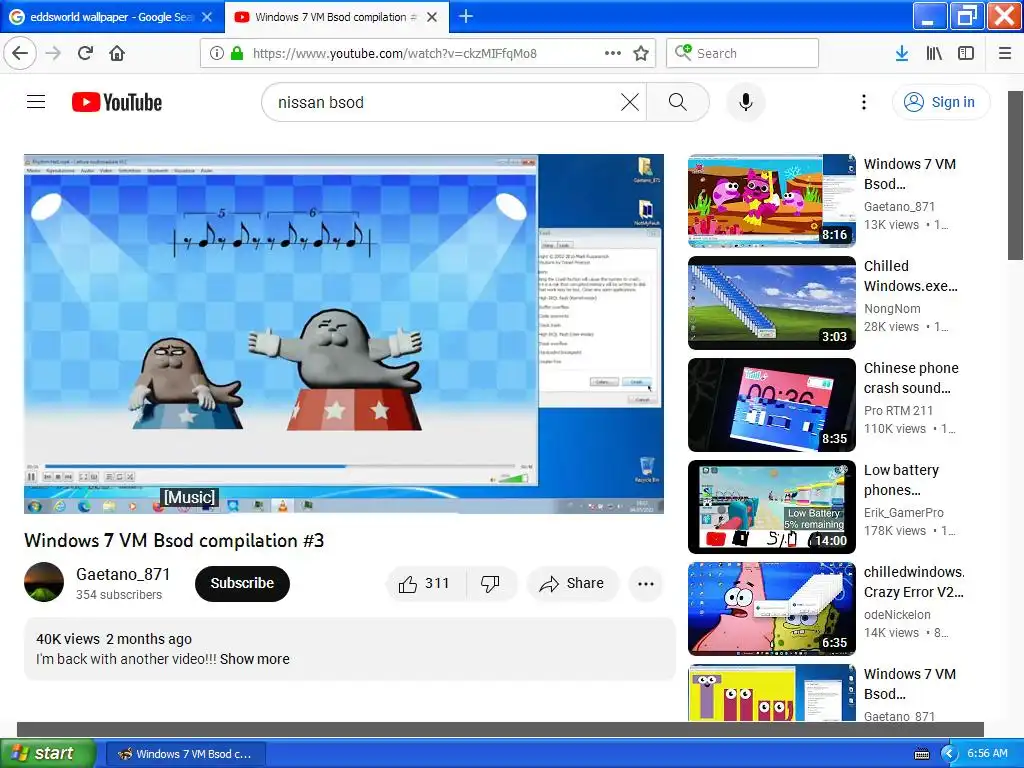Open the Chinese phone crash sound thumbnail
Screen dimensions: 1024x768
(x=772, y=405)
